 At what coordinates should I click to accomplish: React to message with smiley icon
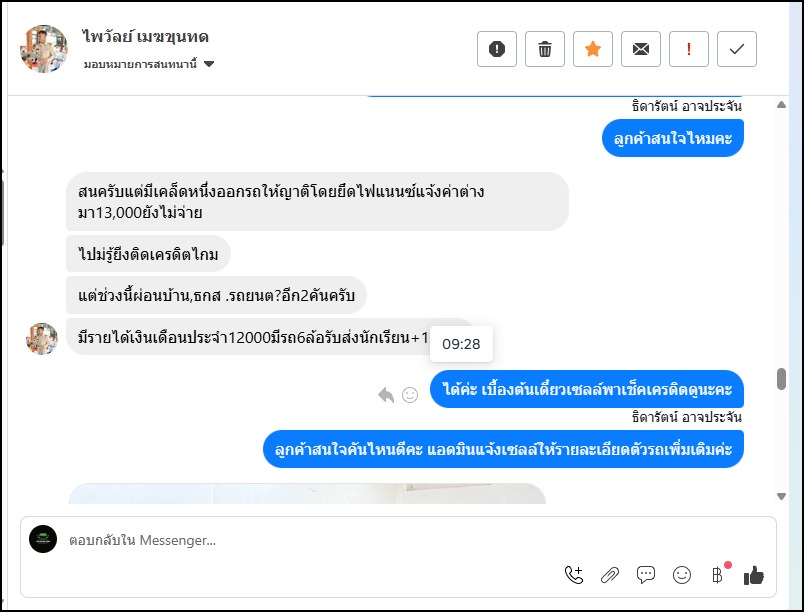pos(410,395)
